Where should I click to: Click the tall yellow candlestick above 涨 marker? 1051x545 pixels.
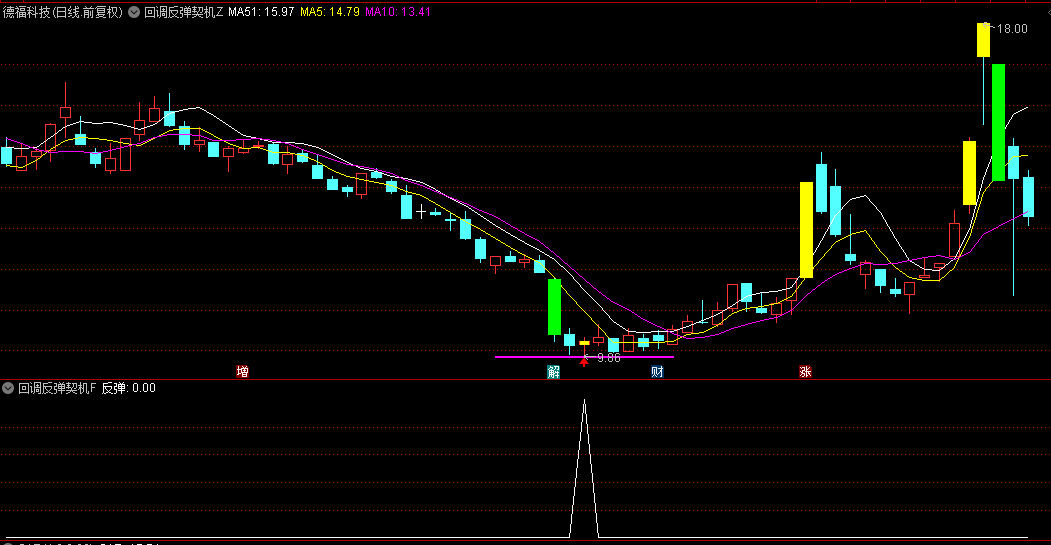coord(806,230)
